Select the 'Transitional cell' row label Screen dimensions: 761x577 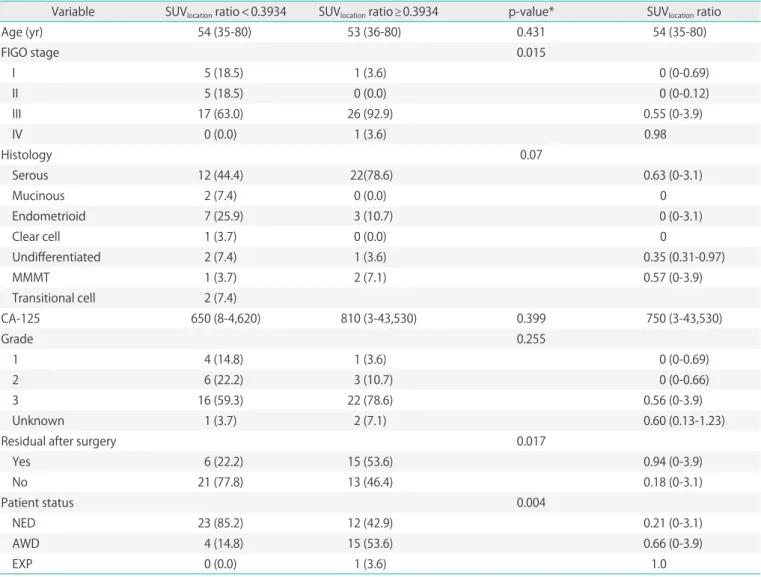click(53, 298)
